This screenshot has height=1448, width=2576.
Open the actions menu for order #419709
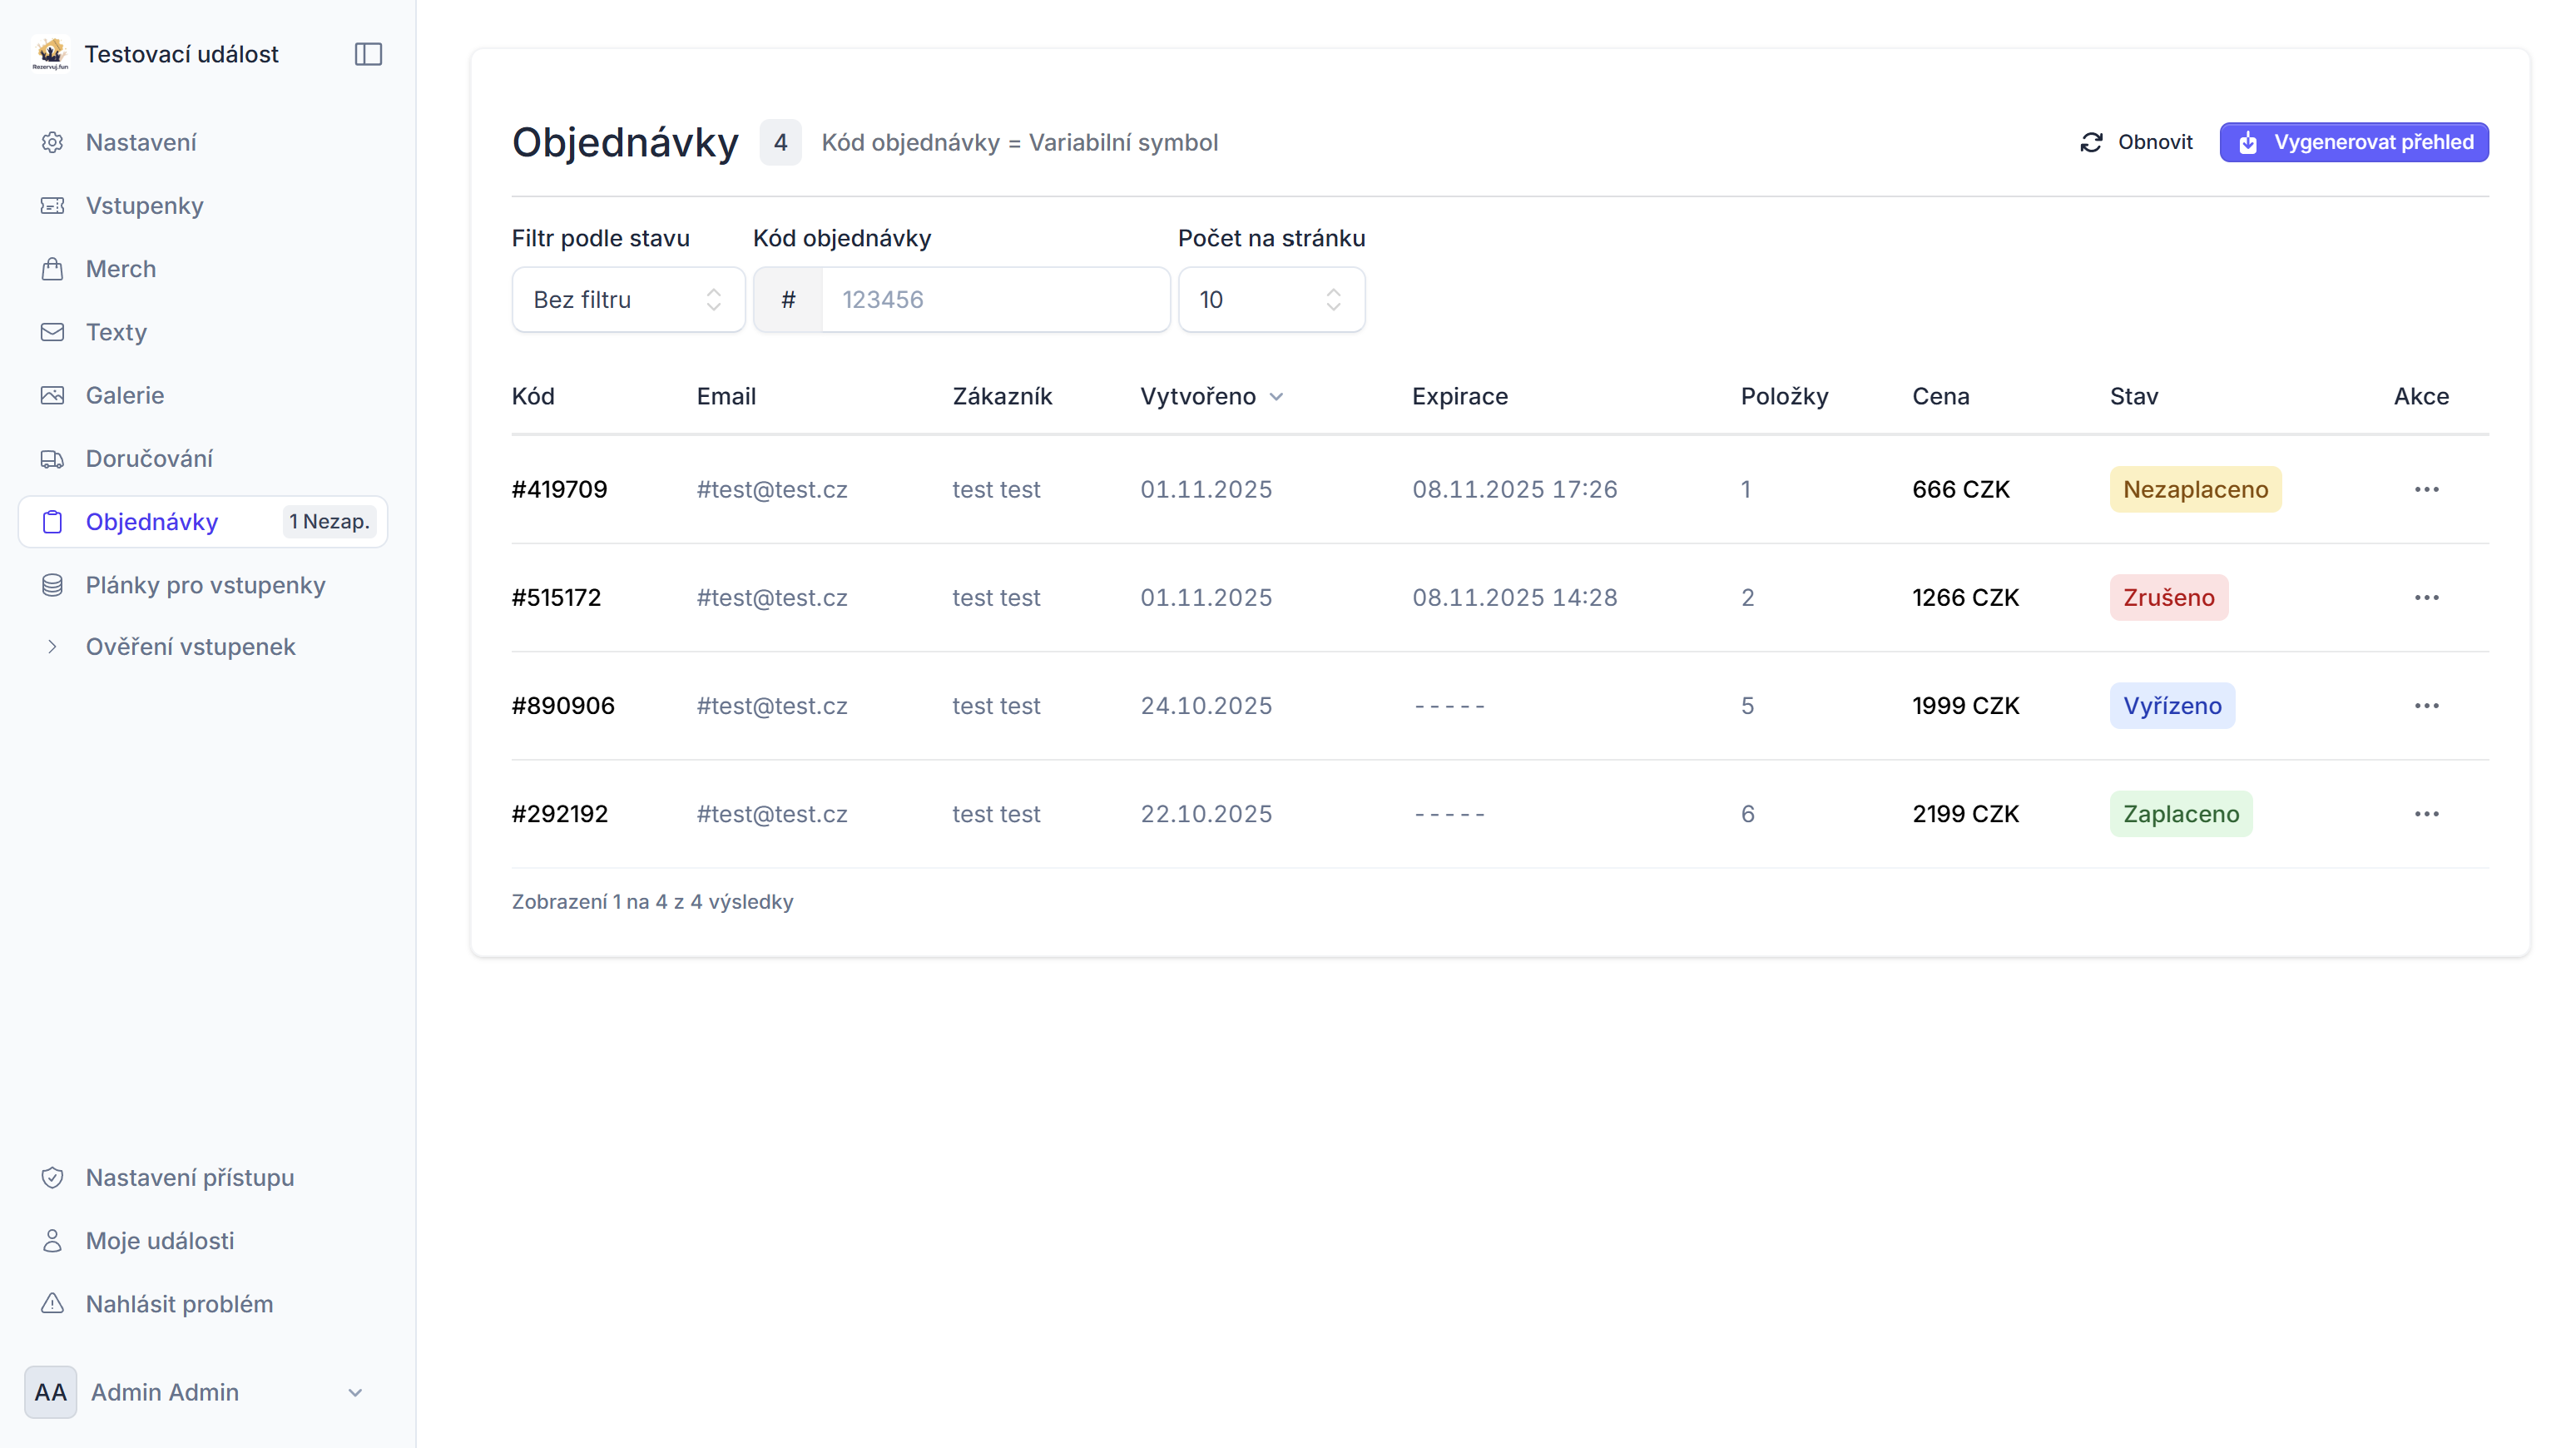click(2426, 489)
